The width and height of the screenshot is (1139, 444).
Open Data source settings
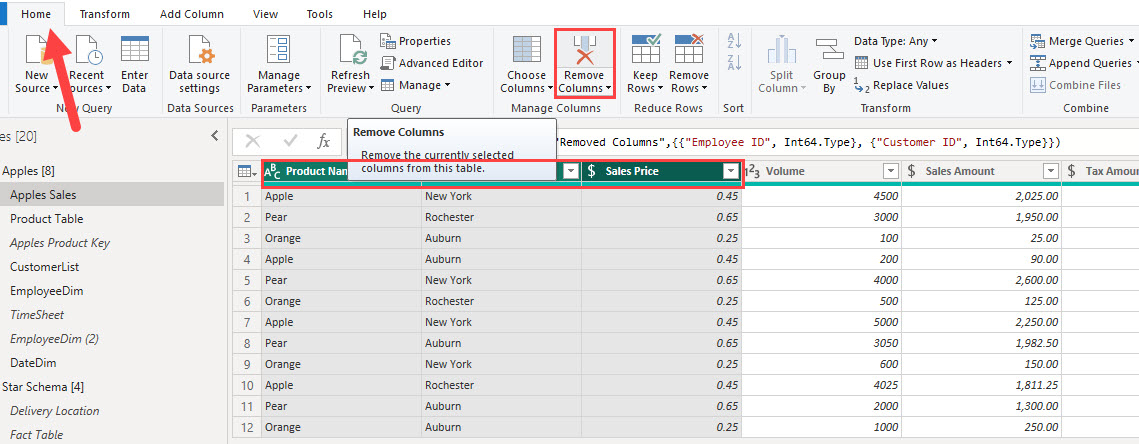pyautogui.click(x=199, y=65)
